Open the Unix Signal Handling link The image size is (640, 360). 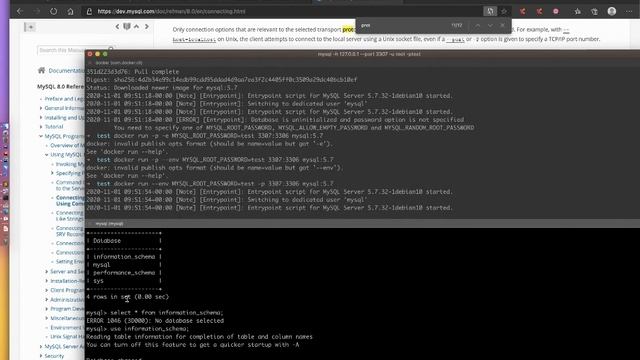[67, 337]
